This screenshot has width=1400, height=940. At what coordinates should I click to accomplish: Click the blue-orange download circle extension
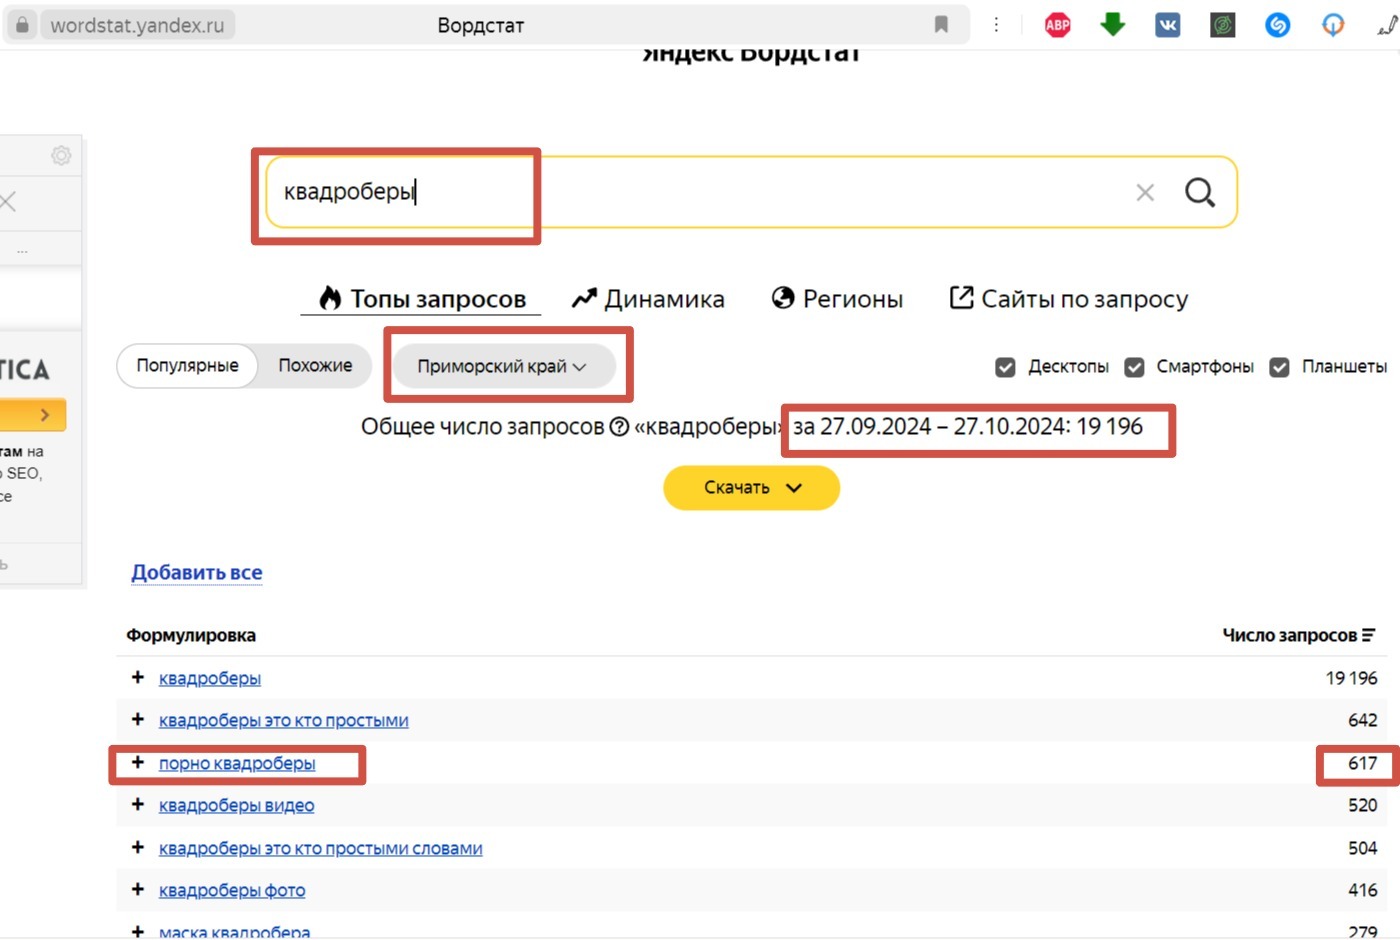point(1333,25)
